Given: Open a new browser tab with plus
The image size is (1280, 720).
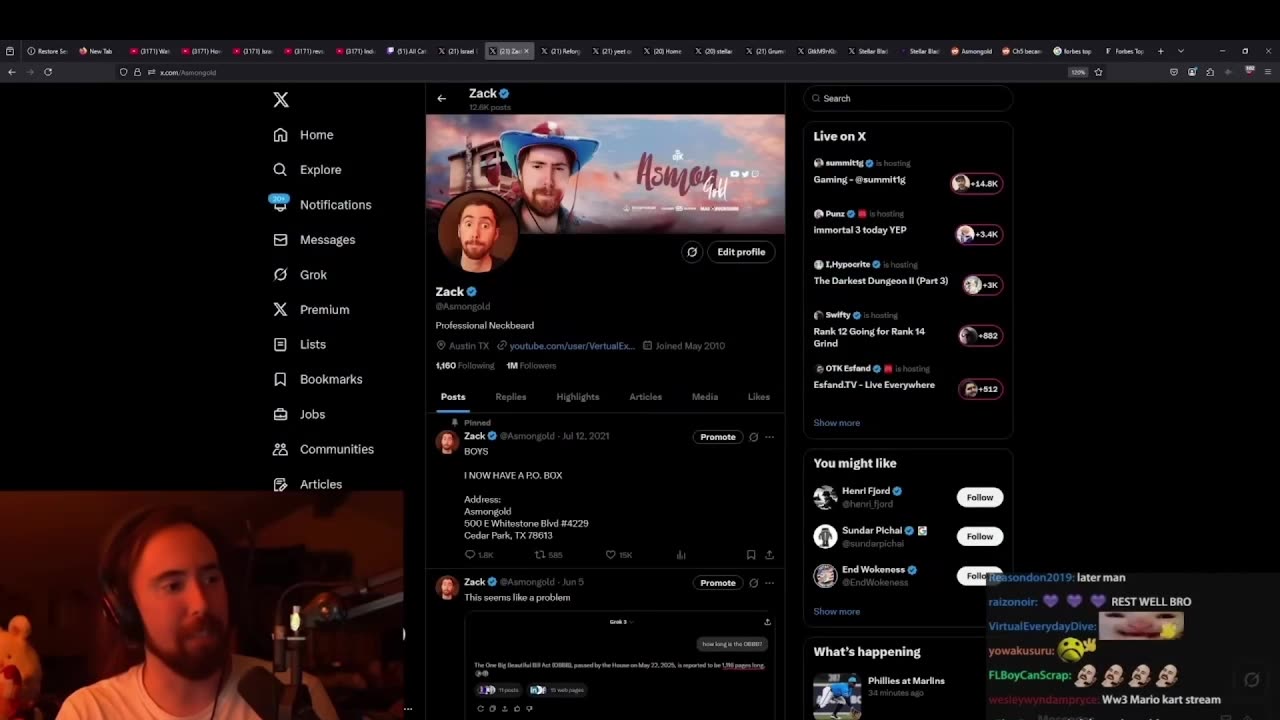Looking at the screenshot, I should point(1161,51).
